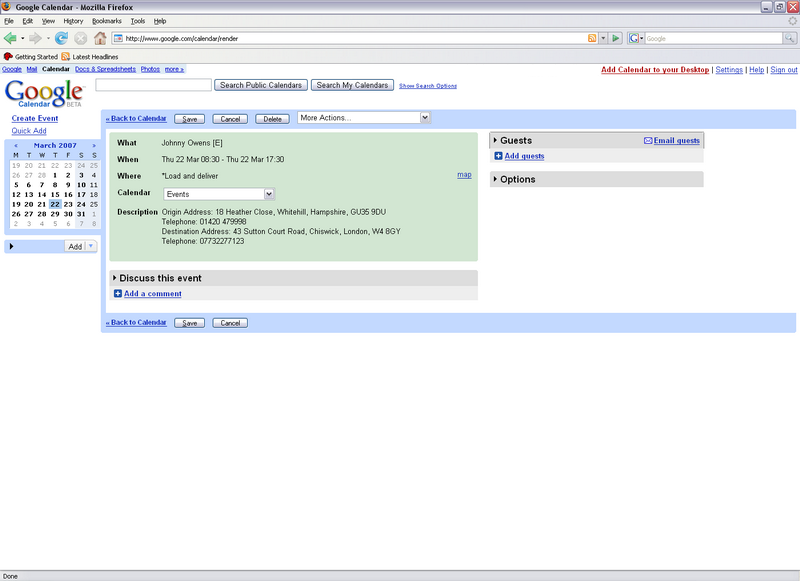The height and width of the screenshot is (581, 800).
Task: Click the browser Back arrow icon
Action: [11, 38]
